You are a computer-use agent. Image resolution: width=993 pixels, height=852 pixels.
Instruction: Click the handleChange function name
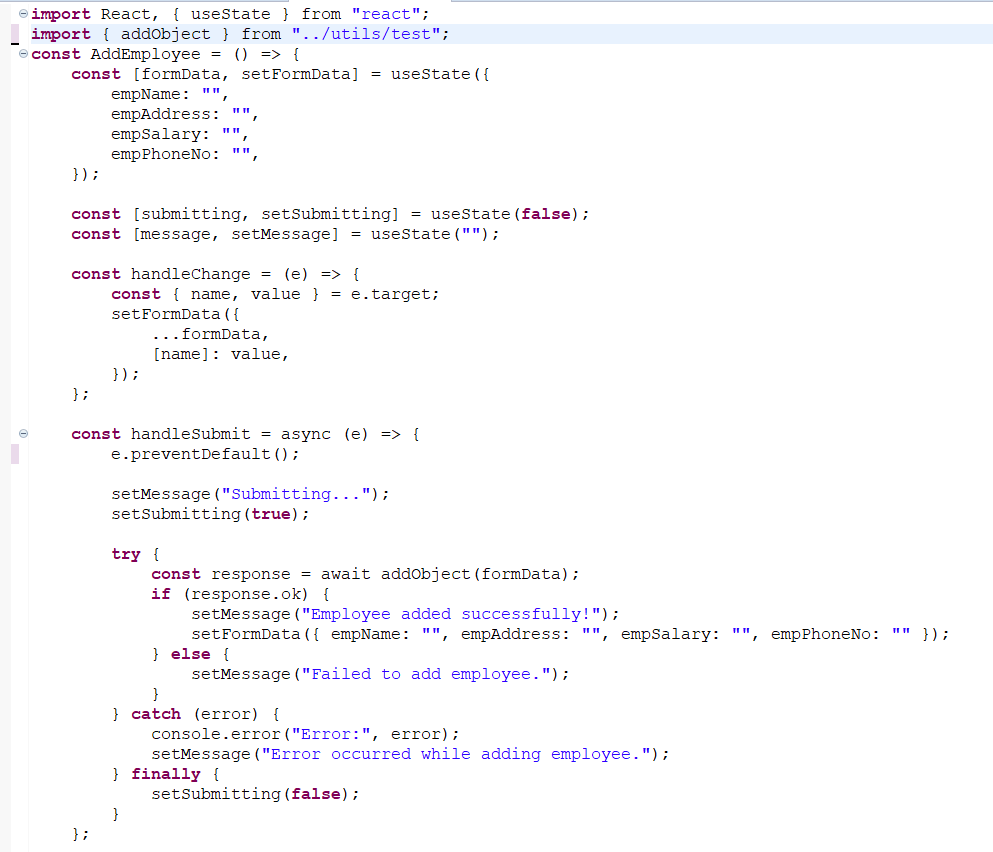point(191,274)
